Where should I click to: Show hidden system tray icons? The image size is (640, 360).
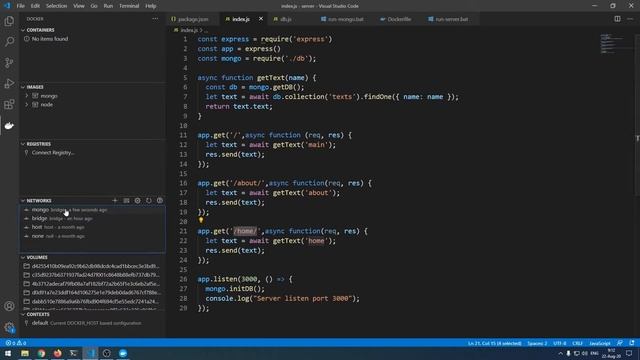560,353
